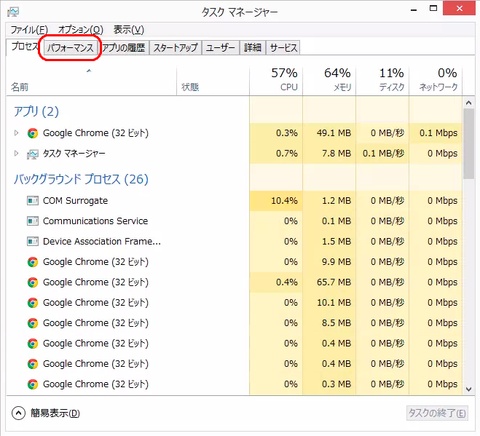Open the サービス tab

(284, 48)
